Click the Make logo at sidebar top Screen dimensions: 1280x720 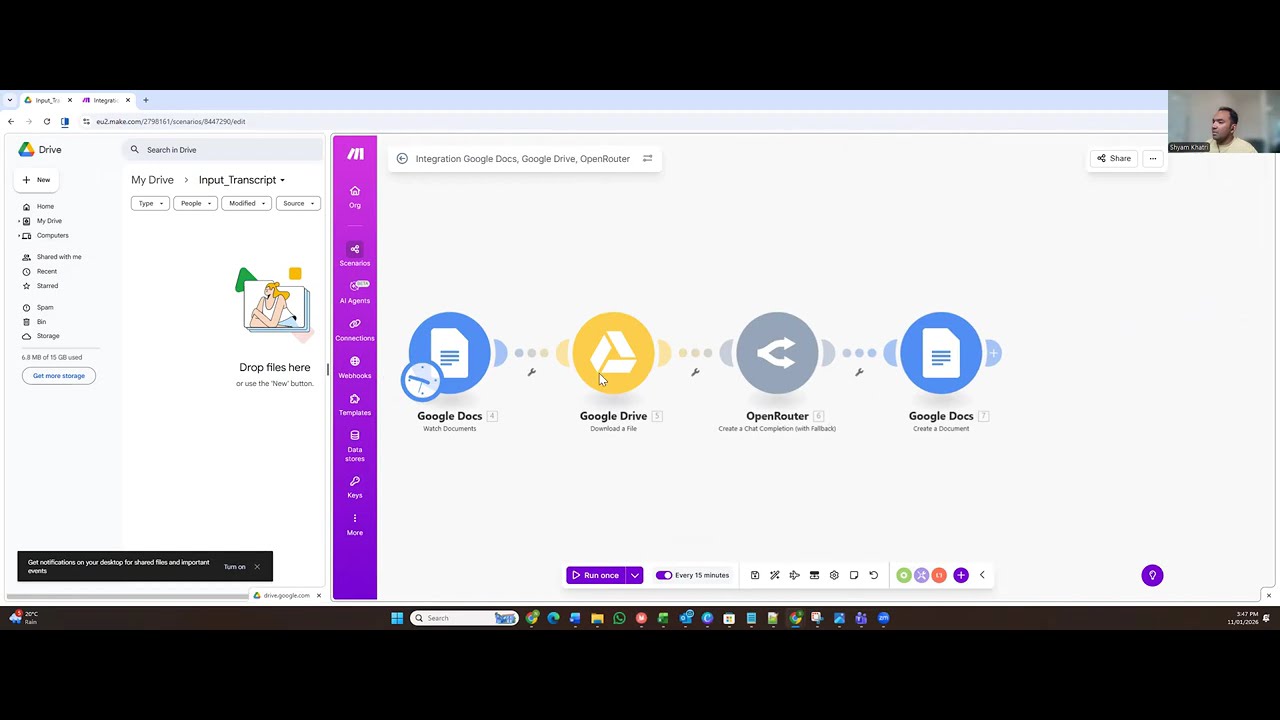click(x=356, y=154)
